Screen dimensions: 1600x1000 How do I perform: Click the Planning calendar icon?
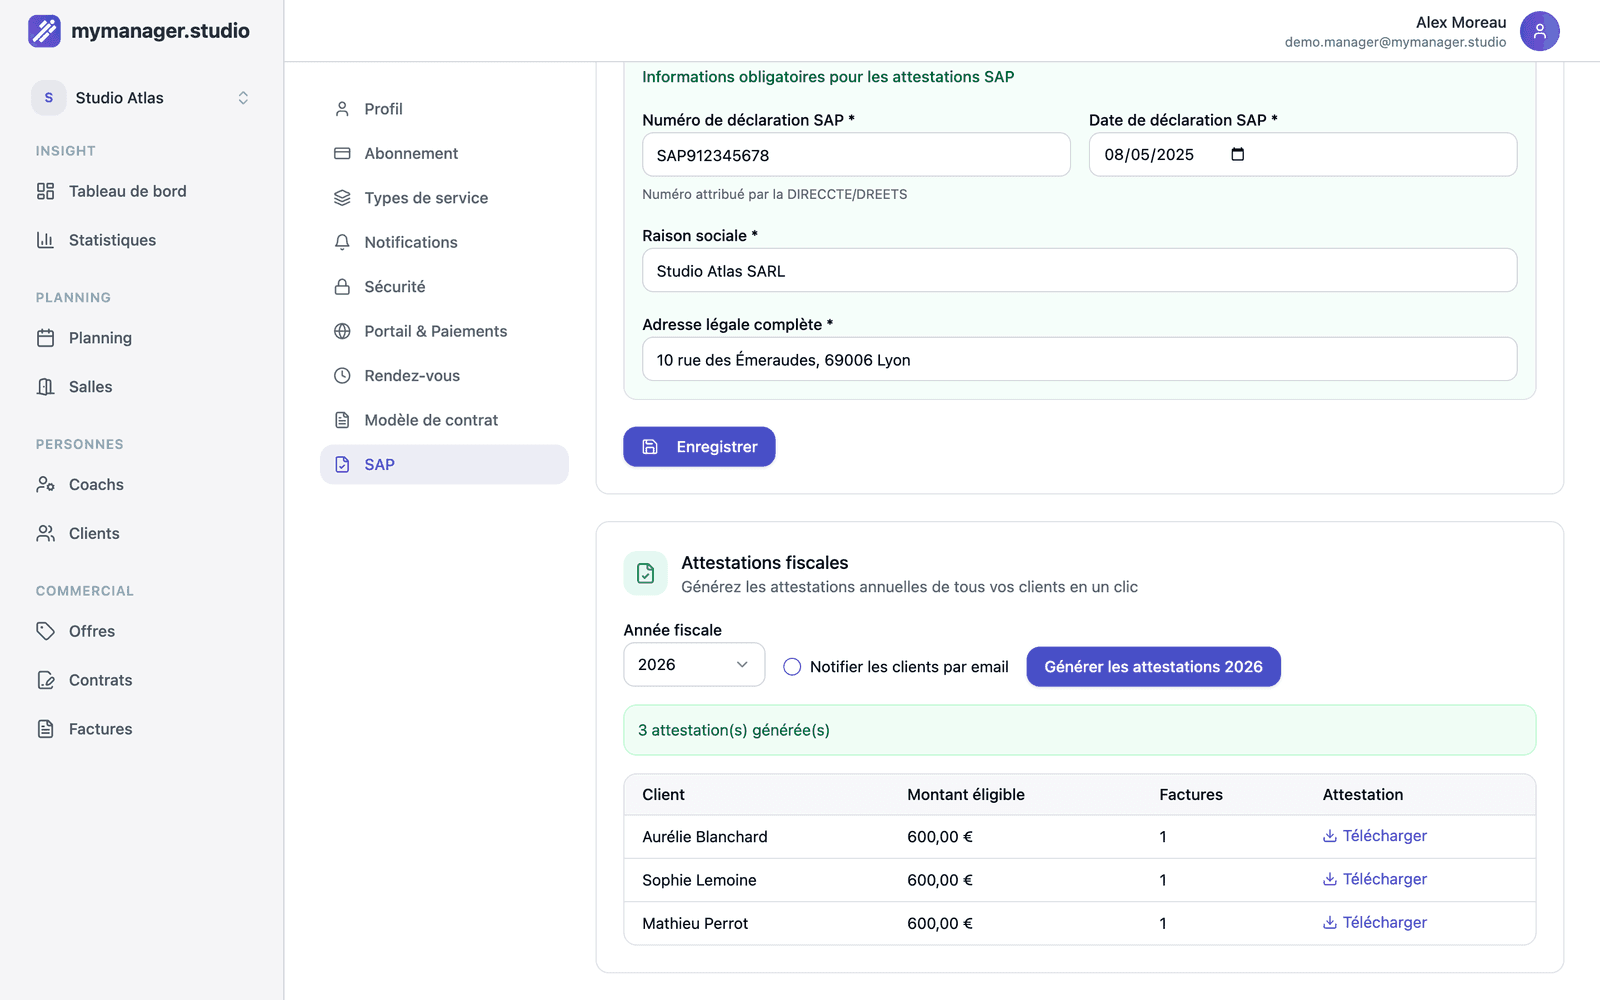(x=45, y=338)
